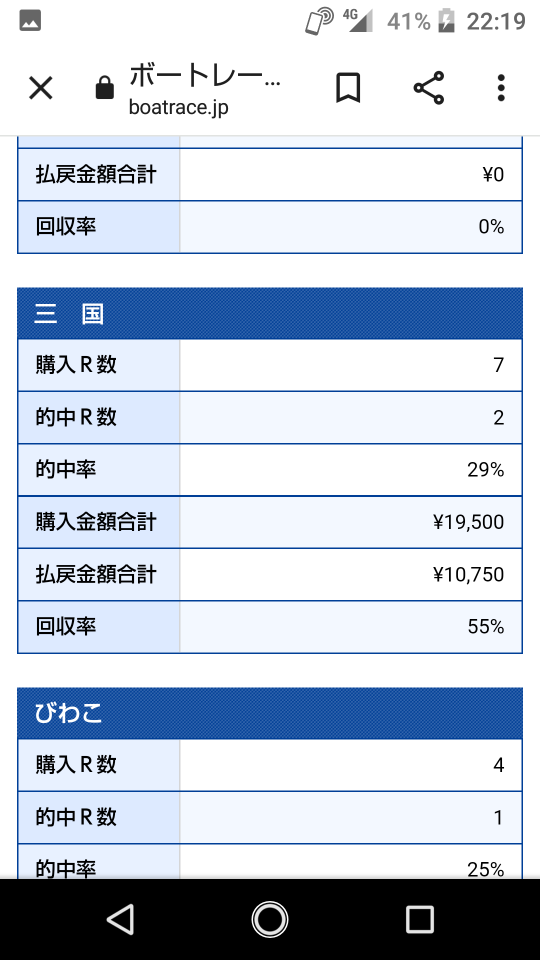Open recent apps square button
Screen dimensions: 540x960
click(x=420, y=920)
